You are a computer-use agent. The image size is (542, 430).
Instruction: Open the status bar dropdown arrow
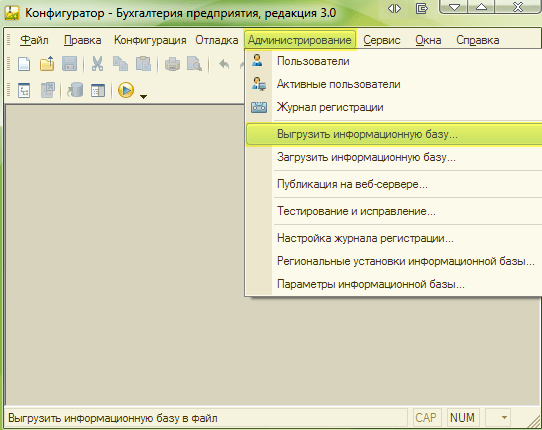coord(504,418)
